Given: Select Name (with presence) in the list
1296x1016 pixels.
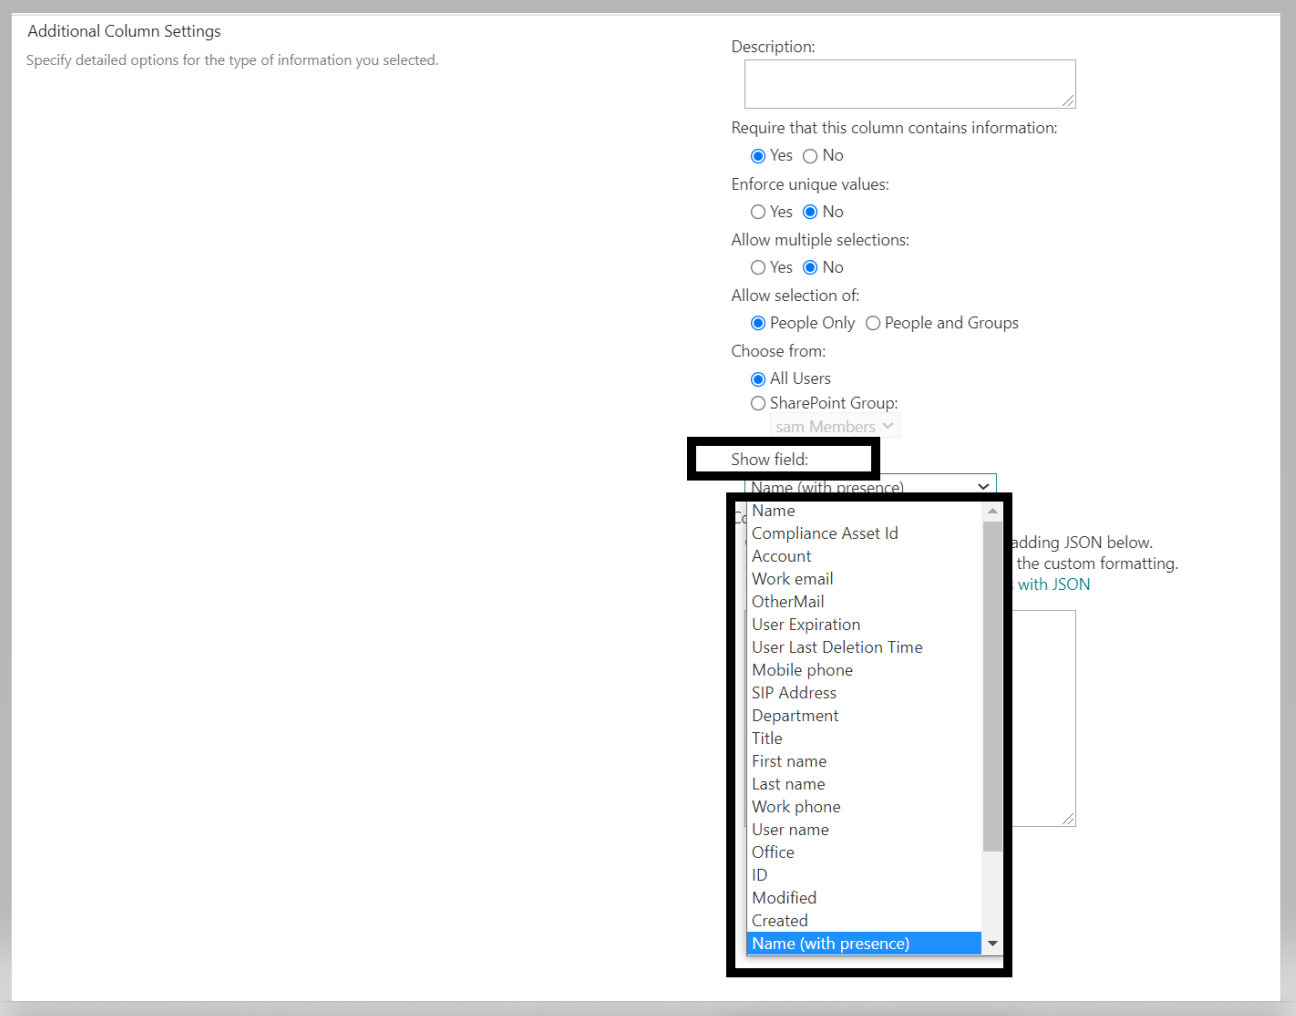Looking at the screenshot, I should (831, 943).
